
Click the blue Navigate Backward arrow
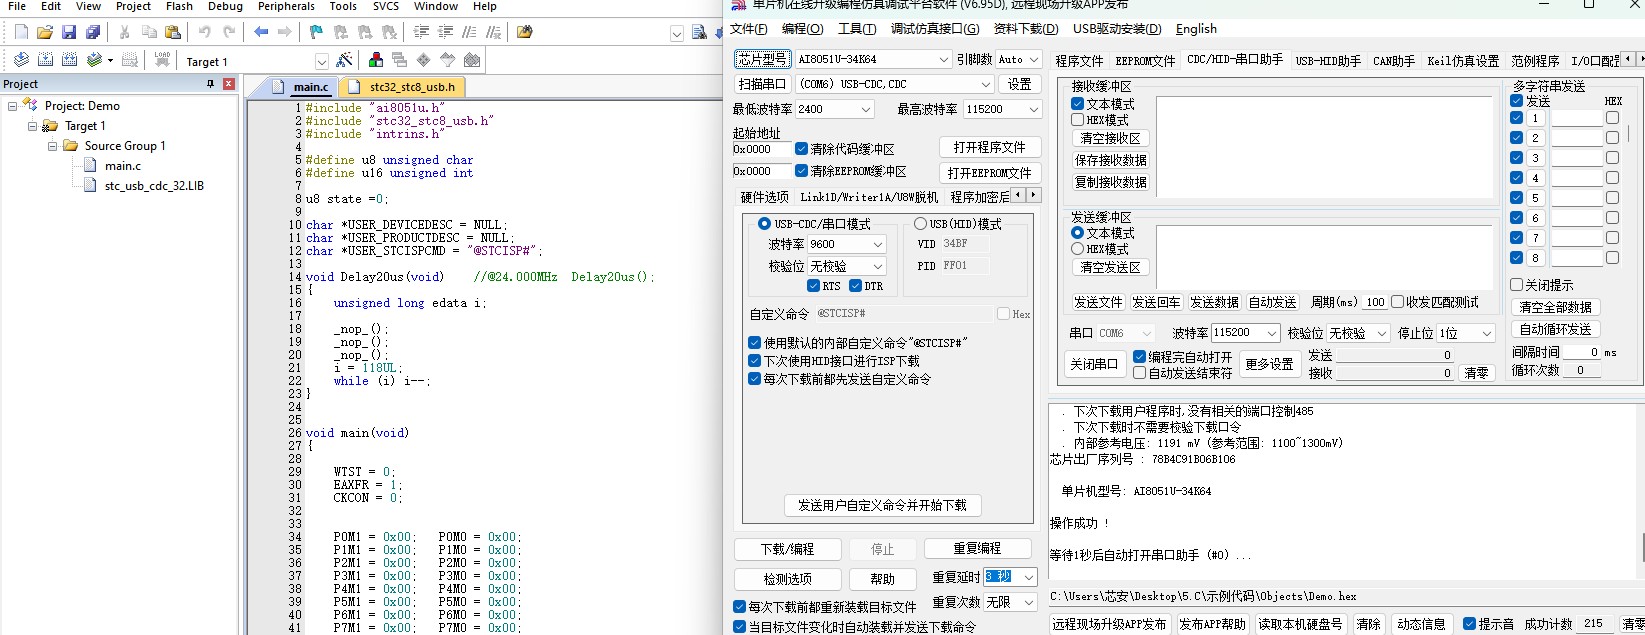coord(261,32)
